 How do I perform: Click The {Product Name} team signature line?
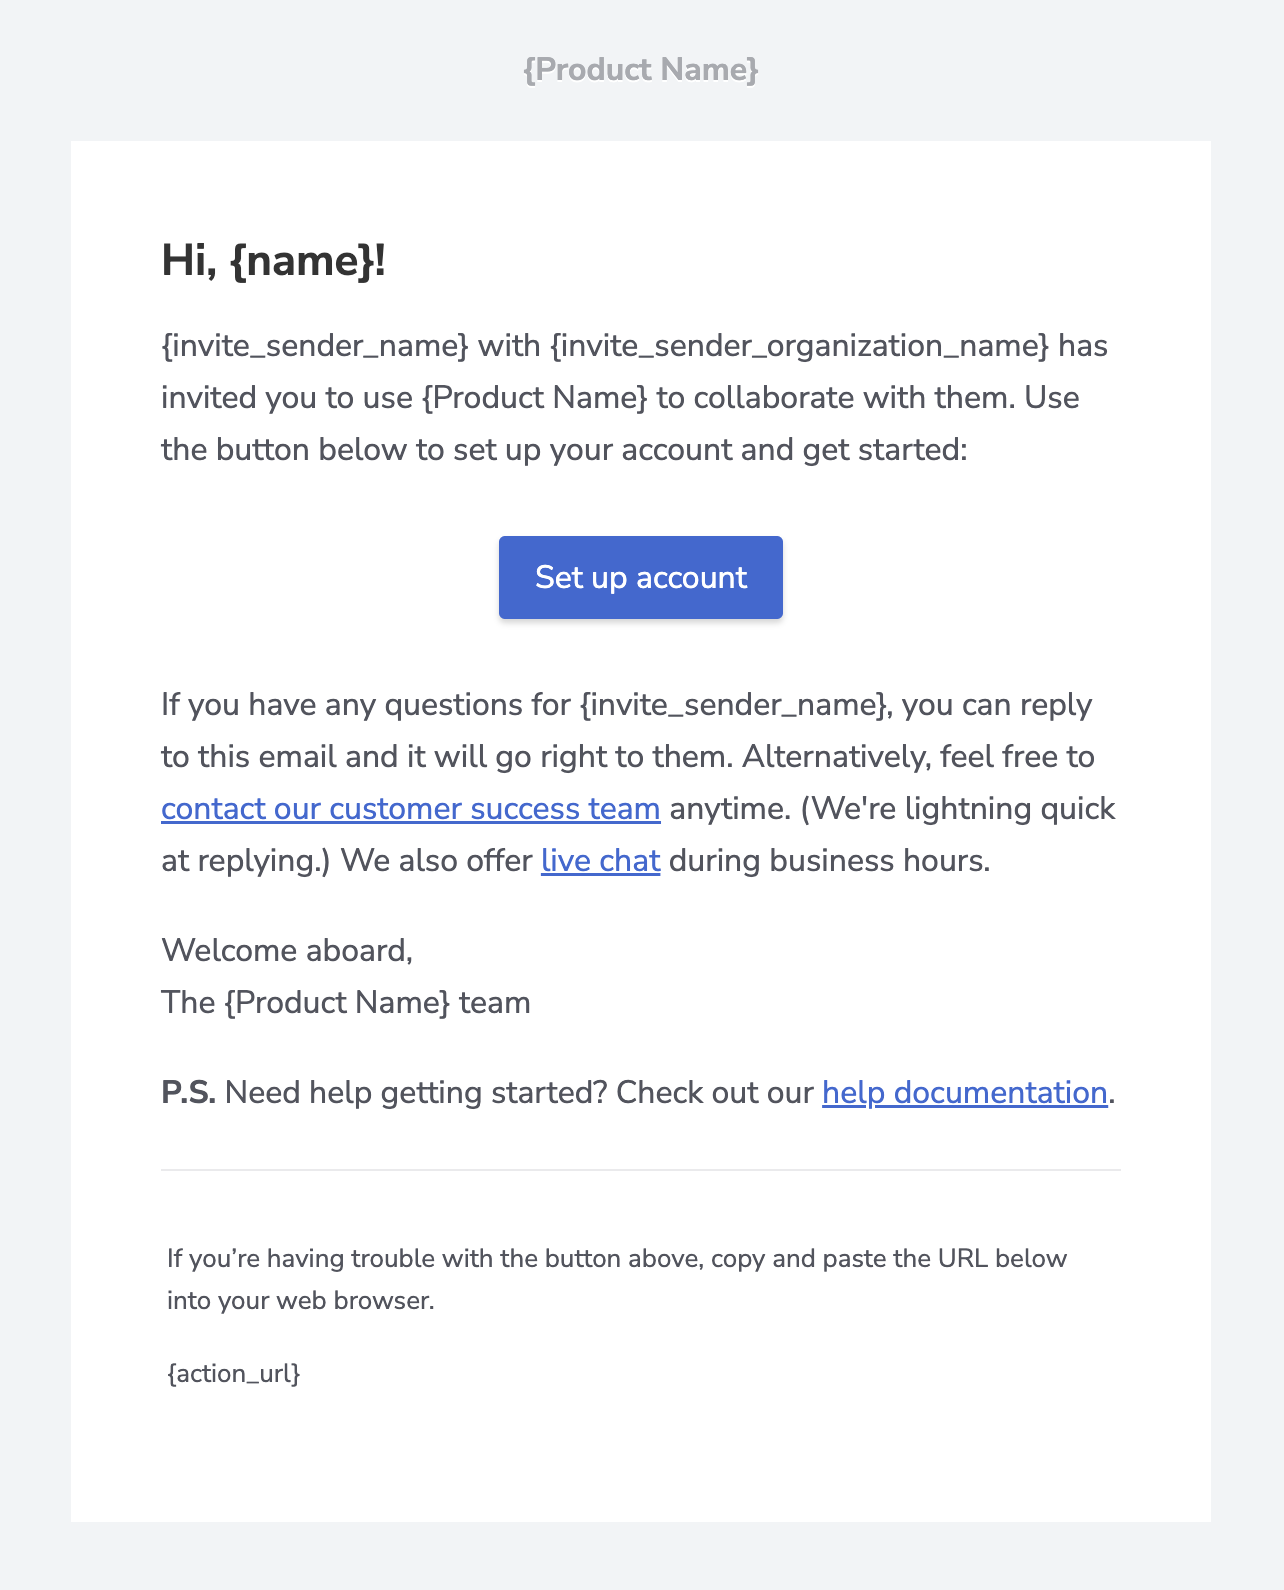(x=346, y=1002)
